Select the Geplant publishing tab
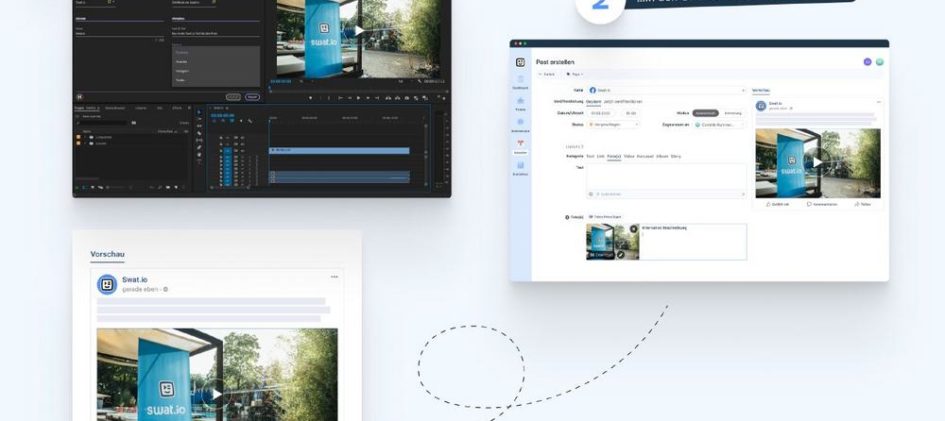The height and width of the screenshot is (421, 945). point(593,101)
